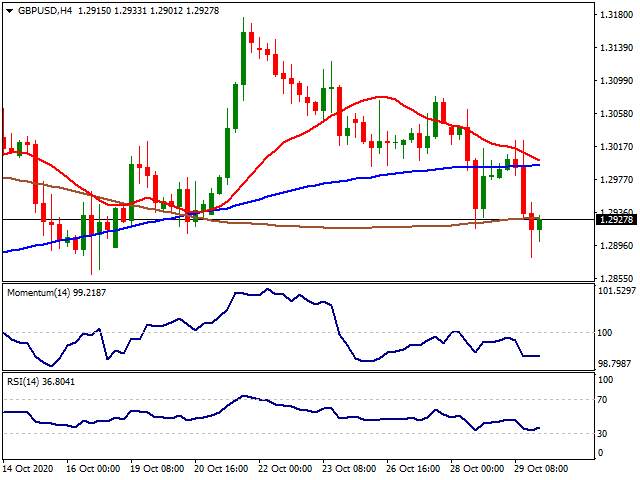Click the 23 Oct 08:00 time label
This screenshot has width=640, height=480.
349,468
